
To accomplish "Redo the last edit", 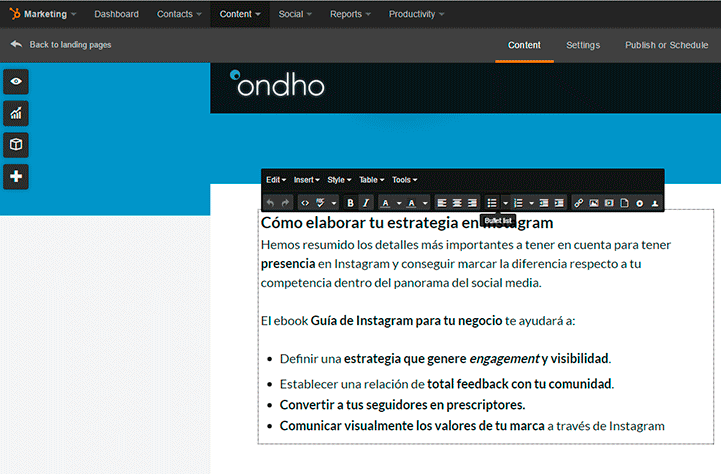I will [x=286, y=203].
